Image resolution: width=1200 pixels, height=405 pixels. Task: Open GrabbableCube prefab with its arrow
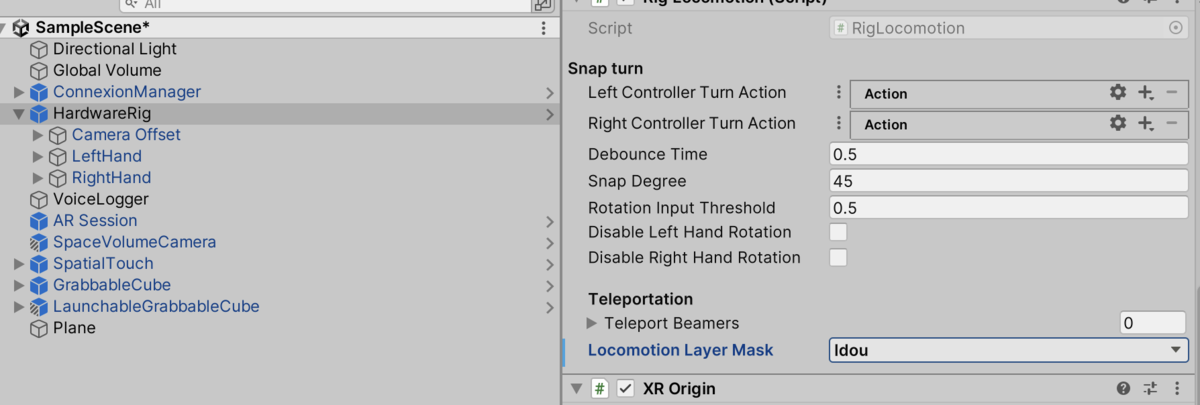(550, 285)
